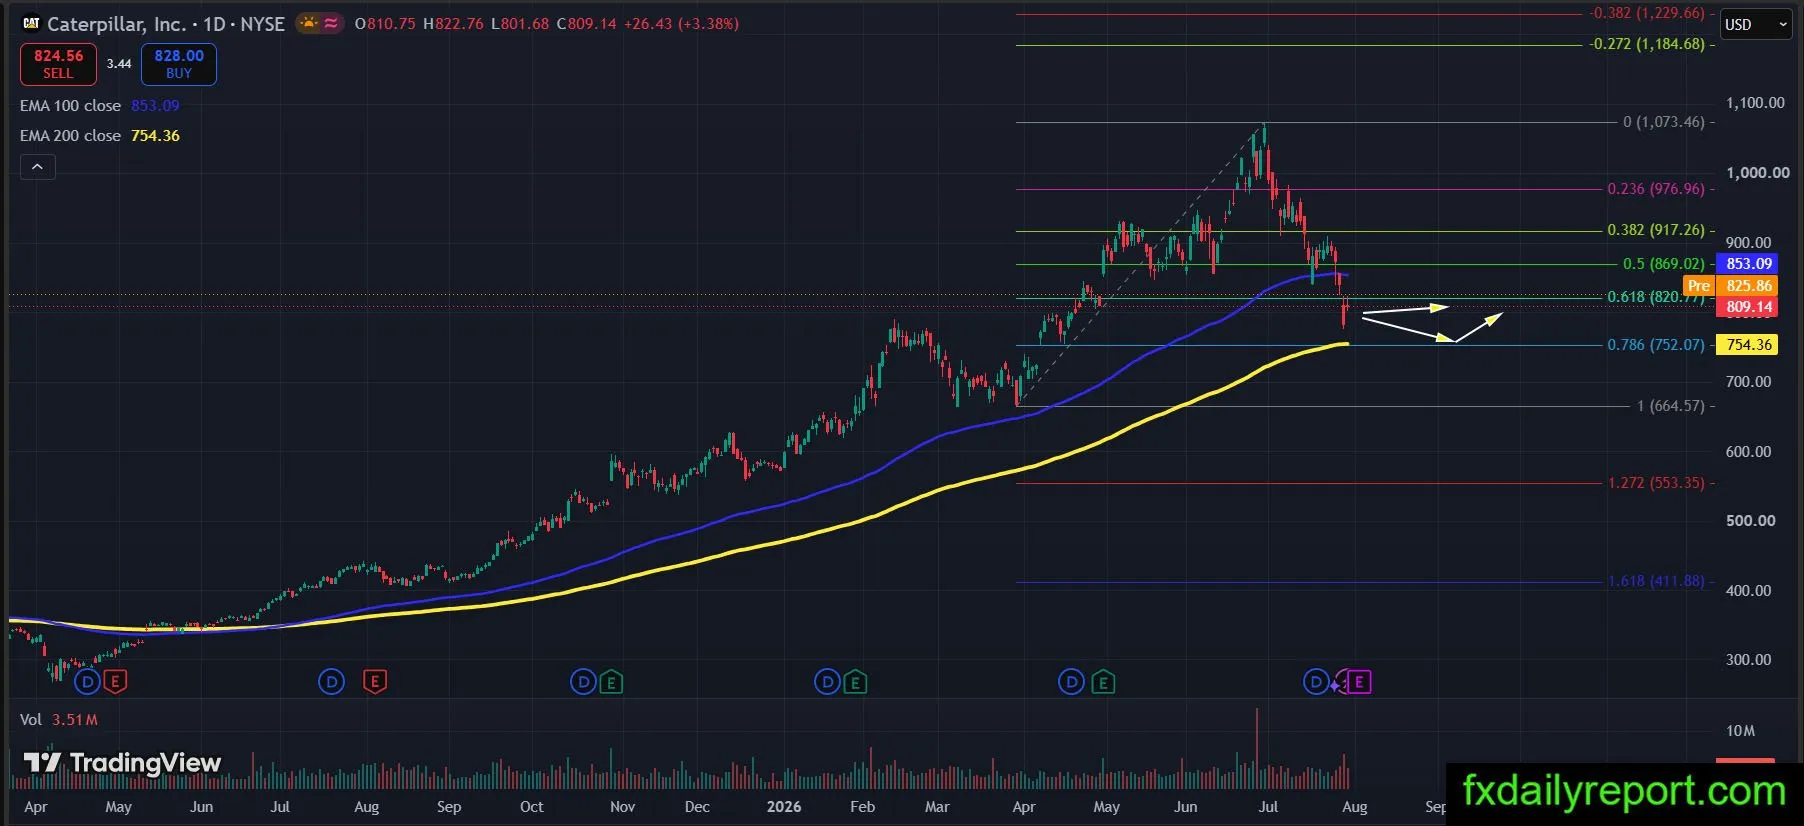Click the open value O810.75
Image resolution: width=1804 pixels, height=826 pixels.
(x=385, y=23)
